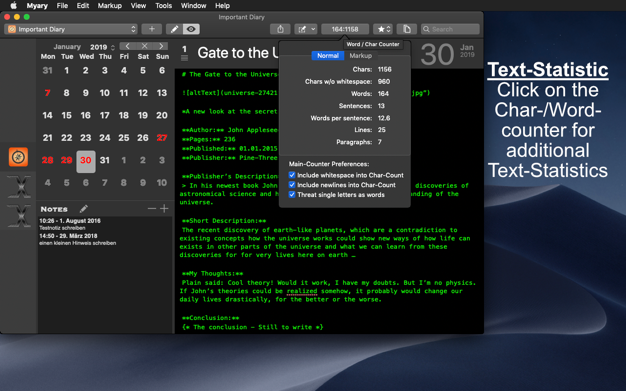Open the Help menu
The height and width of the screenshot is (391, 626).
pos(222,6)
